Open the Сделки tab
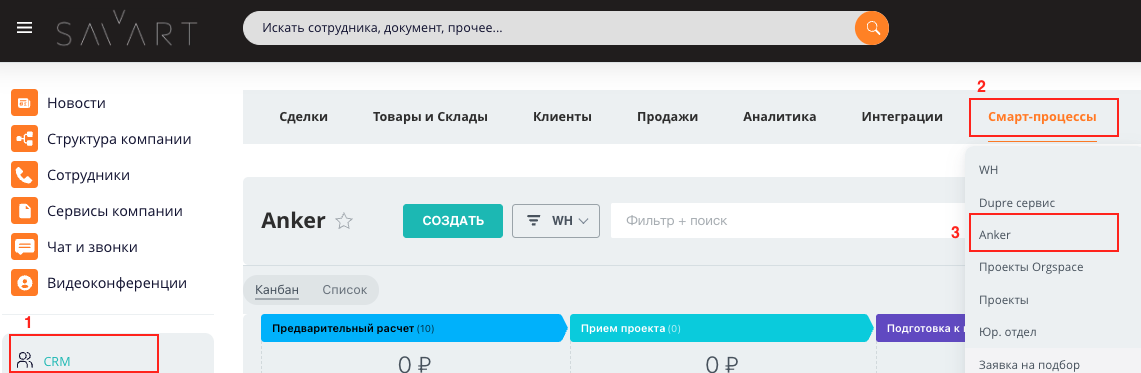This screenshot has width=1141, height=373. (x=303, y=117)
